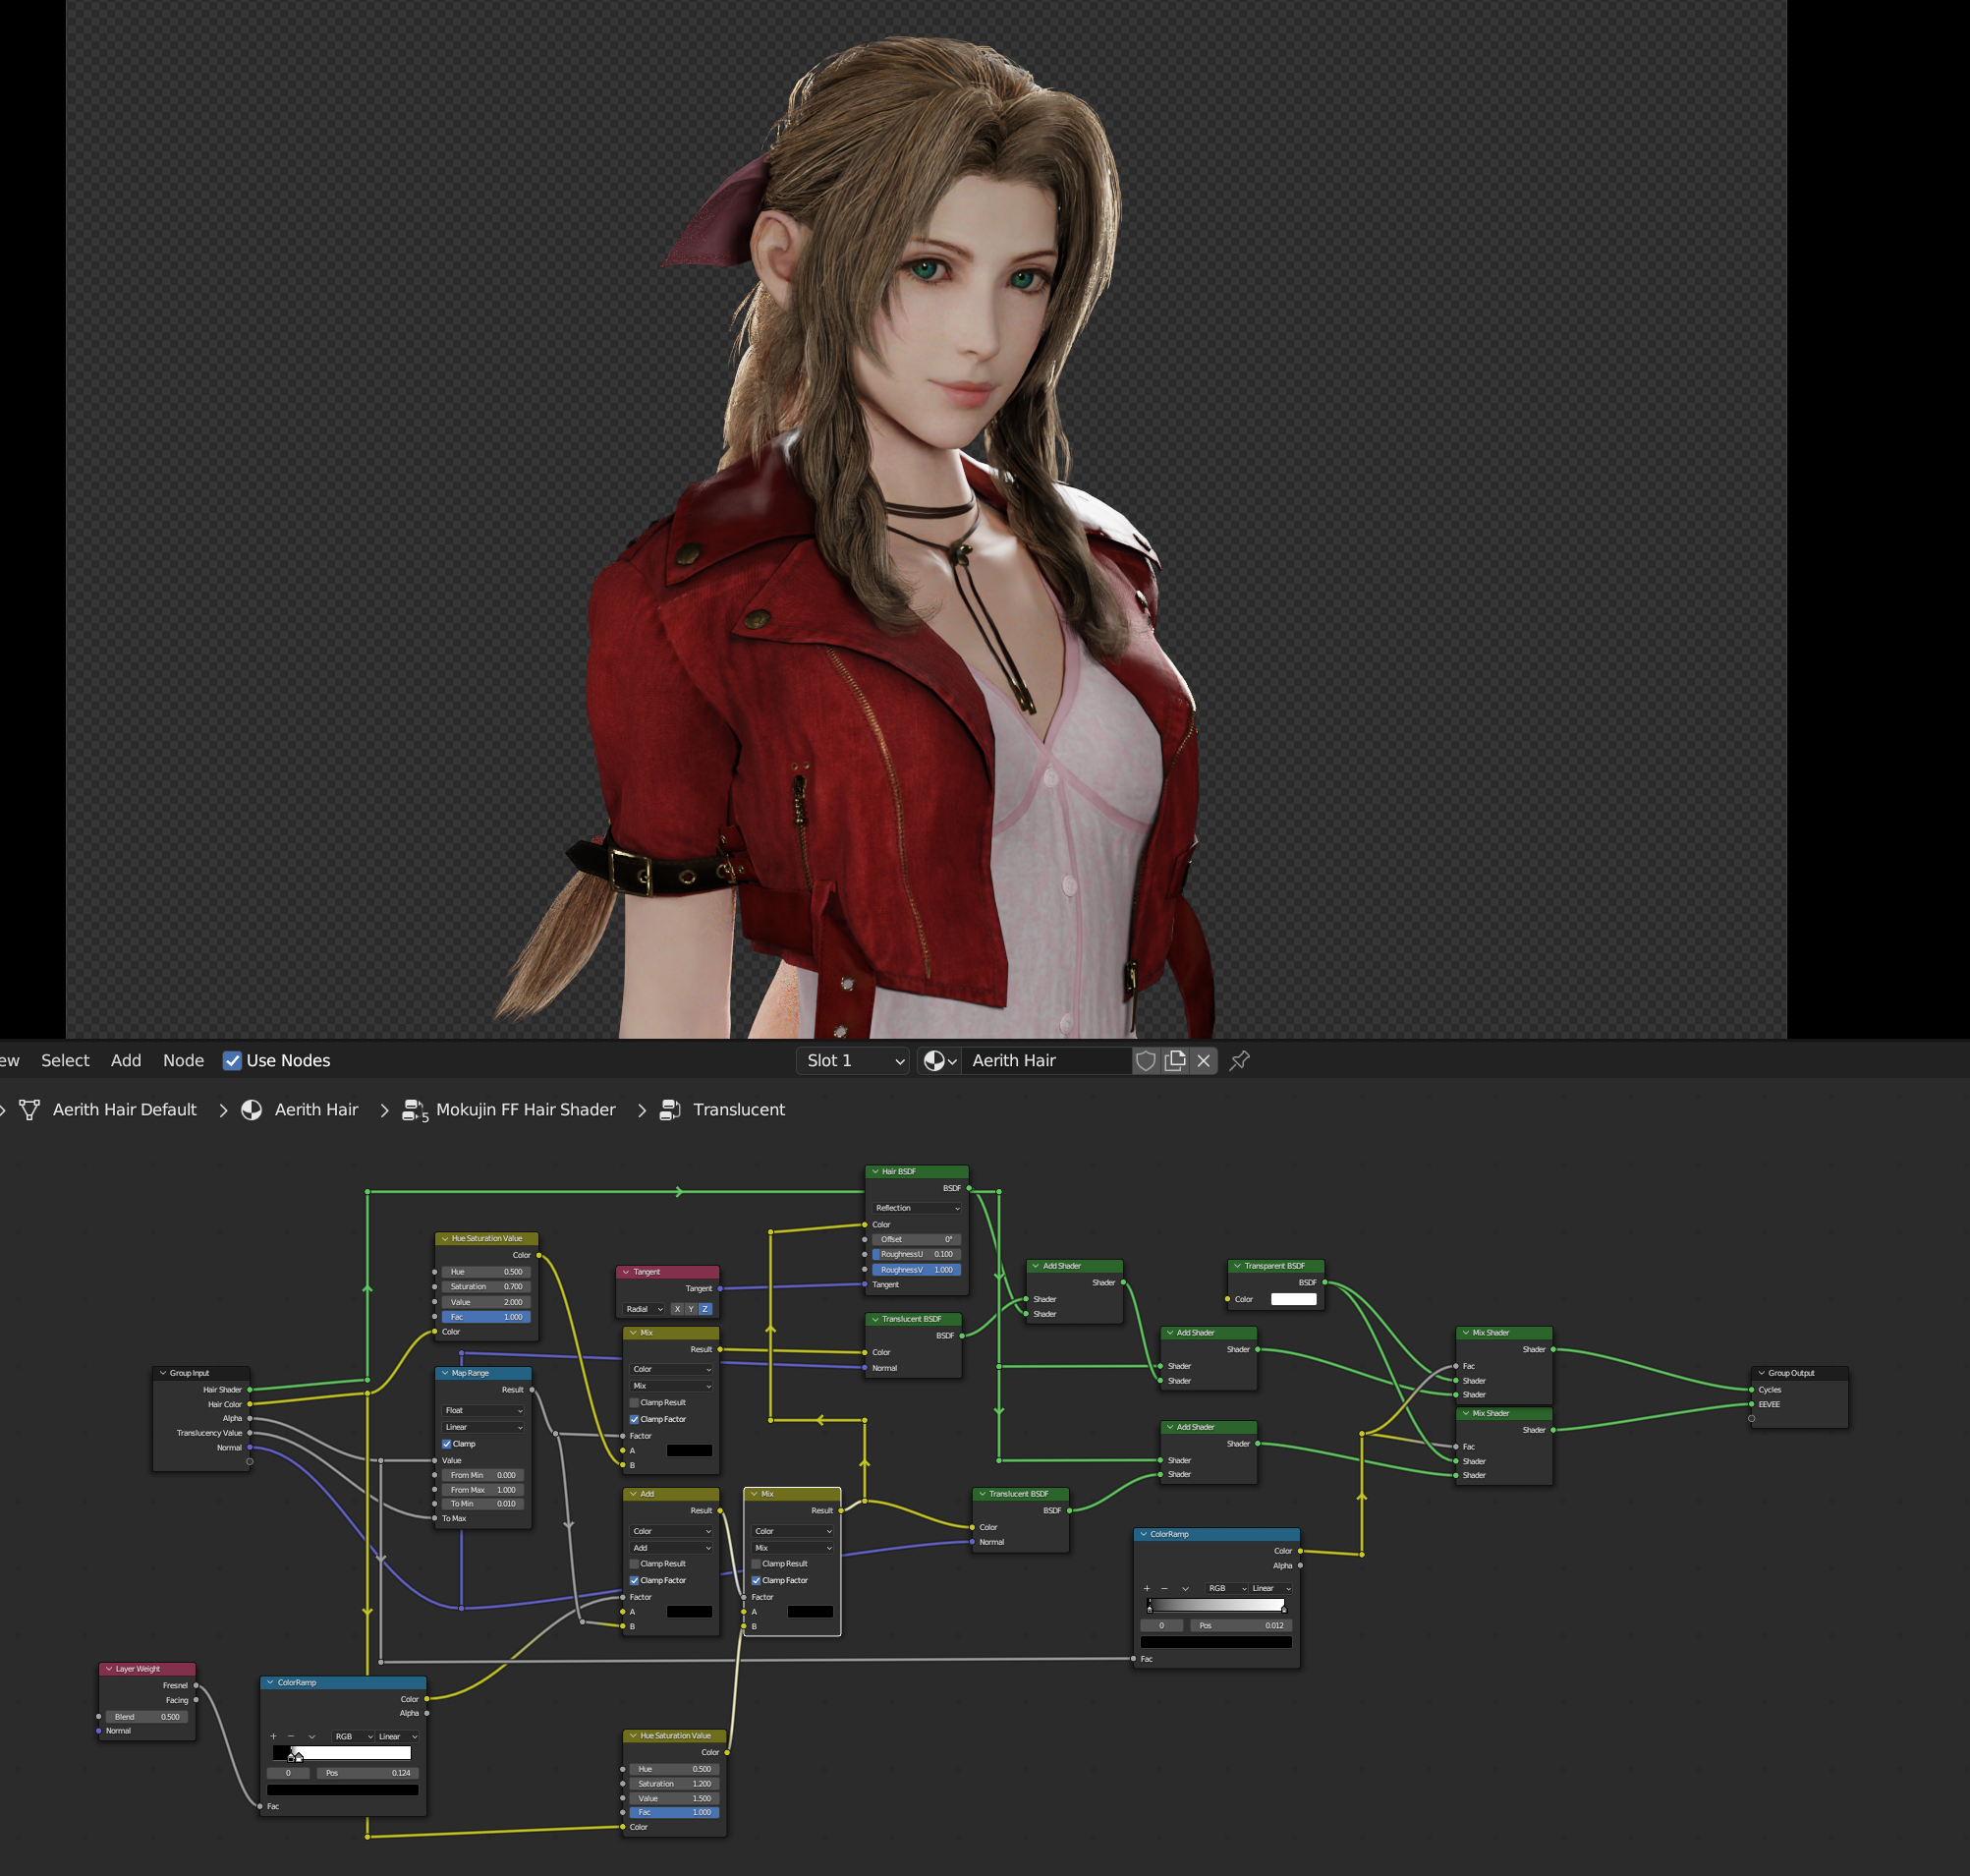
Task: Open the tools chevron menu in the Pos 0.124 ColorRamp
Action: pos(312,1736)
